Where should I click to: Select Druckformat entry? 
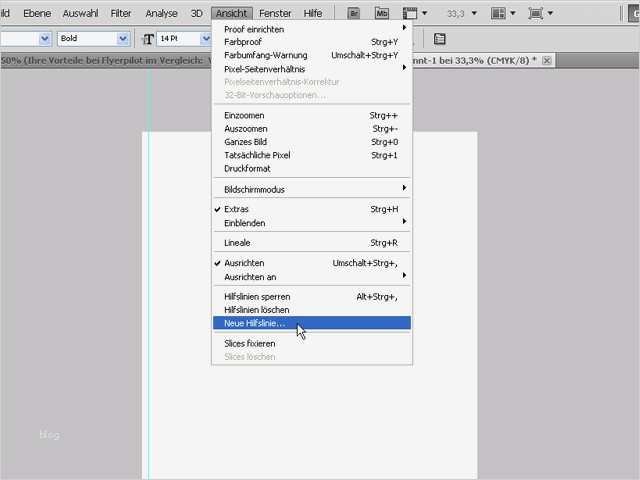coord(312,169)
